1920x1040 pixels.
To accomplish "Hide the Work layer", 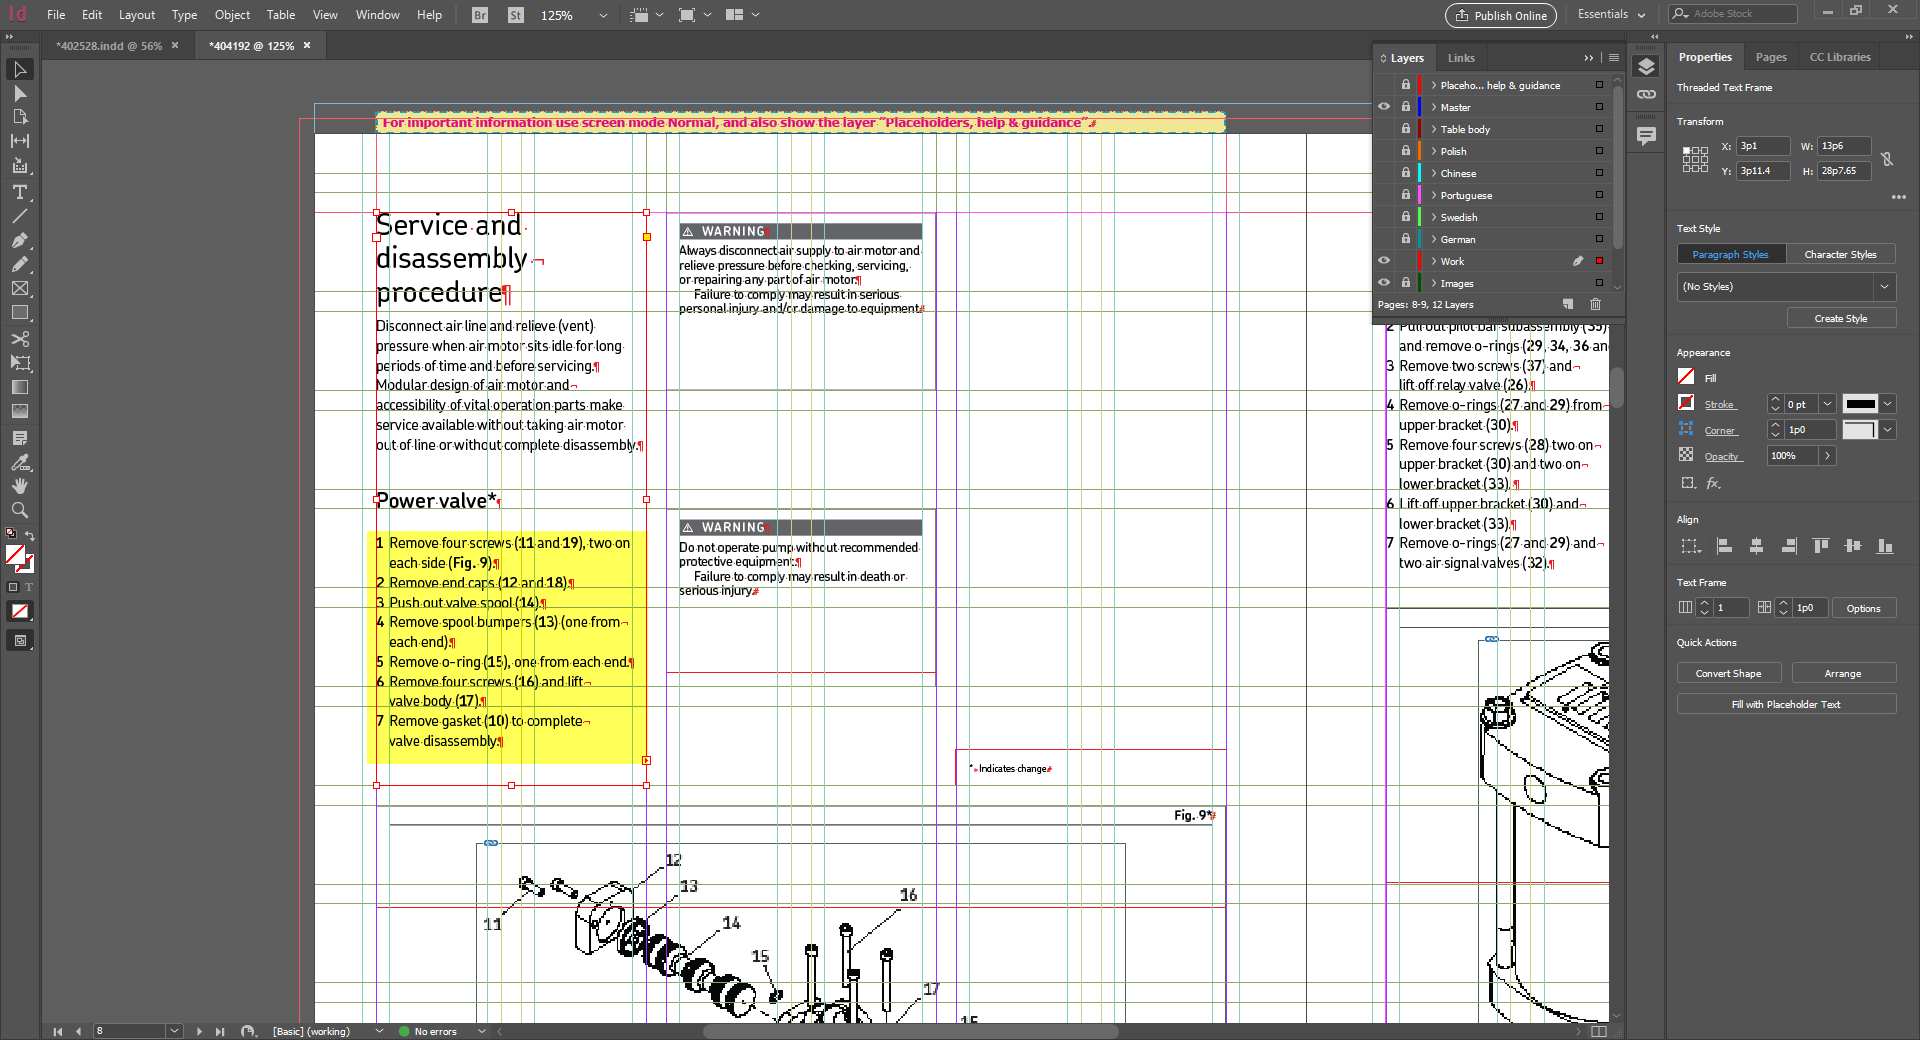I will [1384, 260].
